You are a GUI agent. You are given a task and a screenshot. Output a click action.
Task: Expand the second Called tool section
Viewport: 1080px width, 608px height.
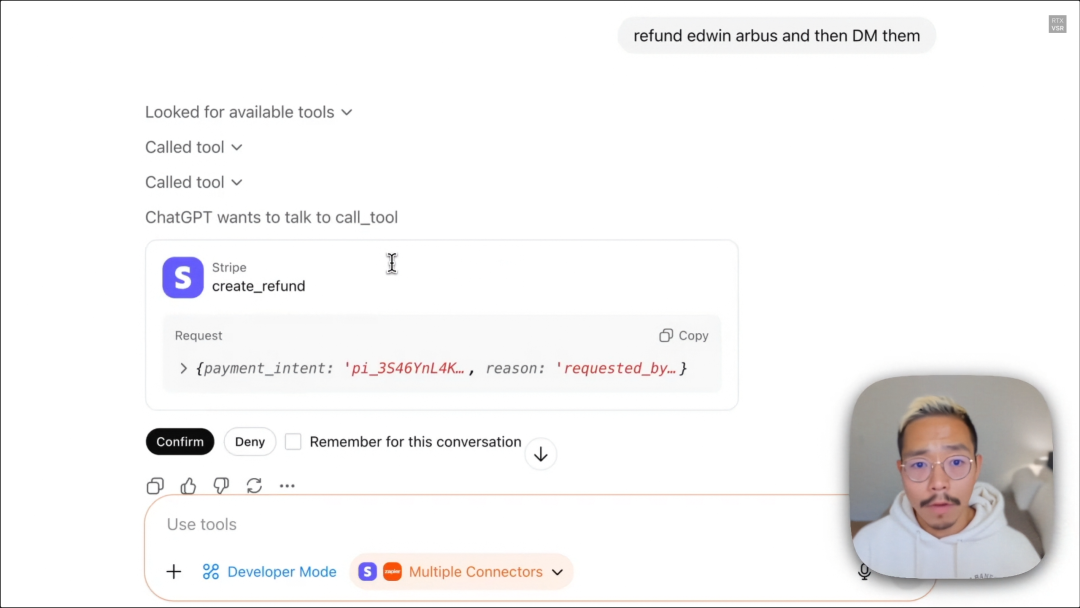pos(194,182)
